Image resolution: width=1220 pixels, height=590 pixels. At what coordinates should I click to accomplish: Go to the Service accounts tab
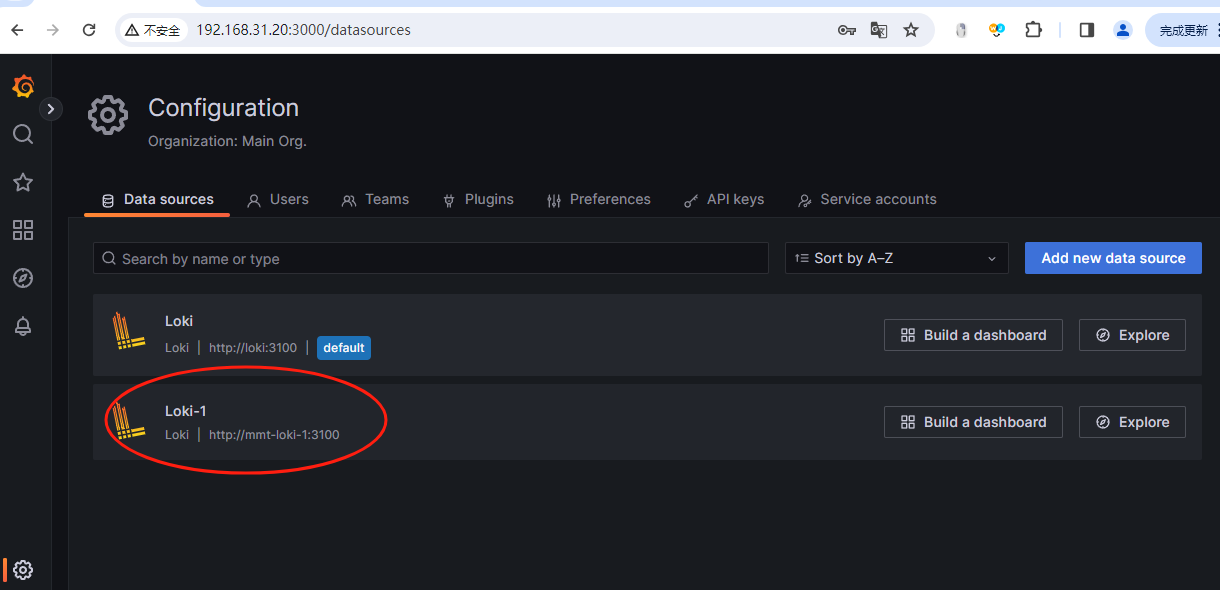click(x=867, y=200)
